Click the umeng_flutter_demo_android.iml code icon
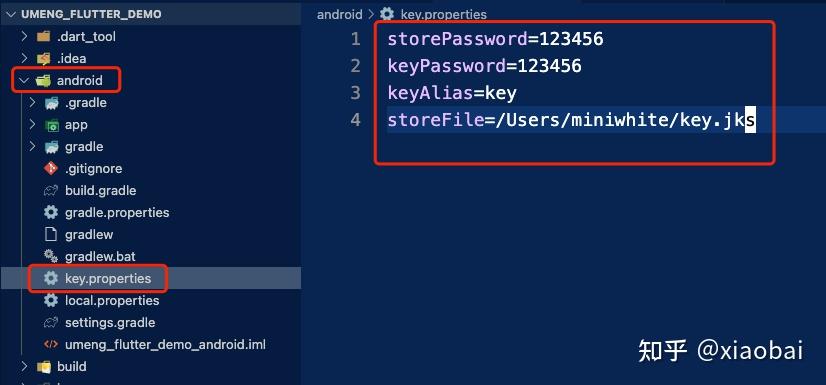 coord(51,345)
